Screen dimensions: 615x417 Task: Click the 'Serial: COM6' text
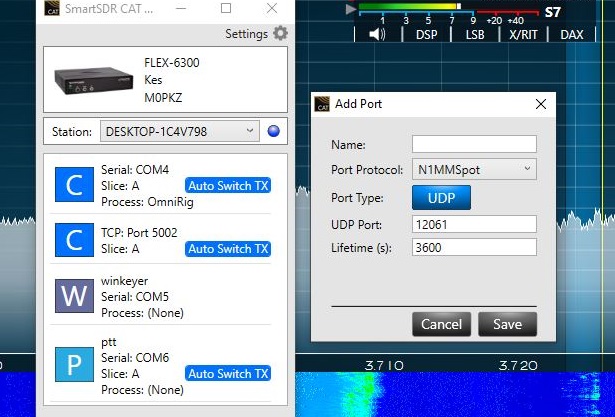[x=135, y=357]
